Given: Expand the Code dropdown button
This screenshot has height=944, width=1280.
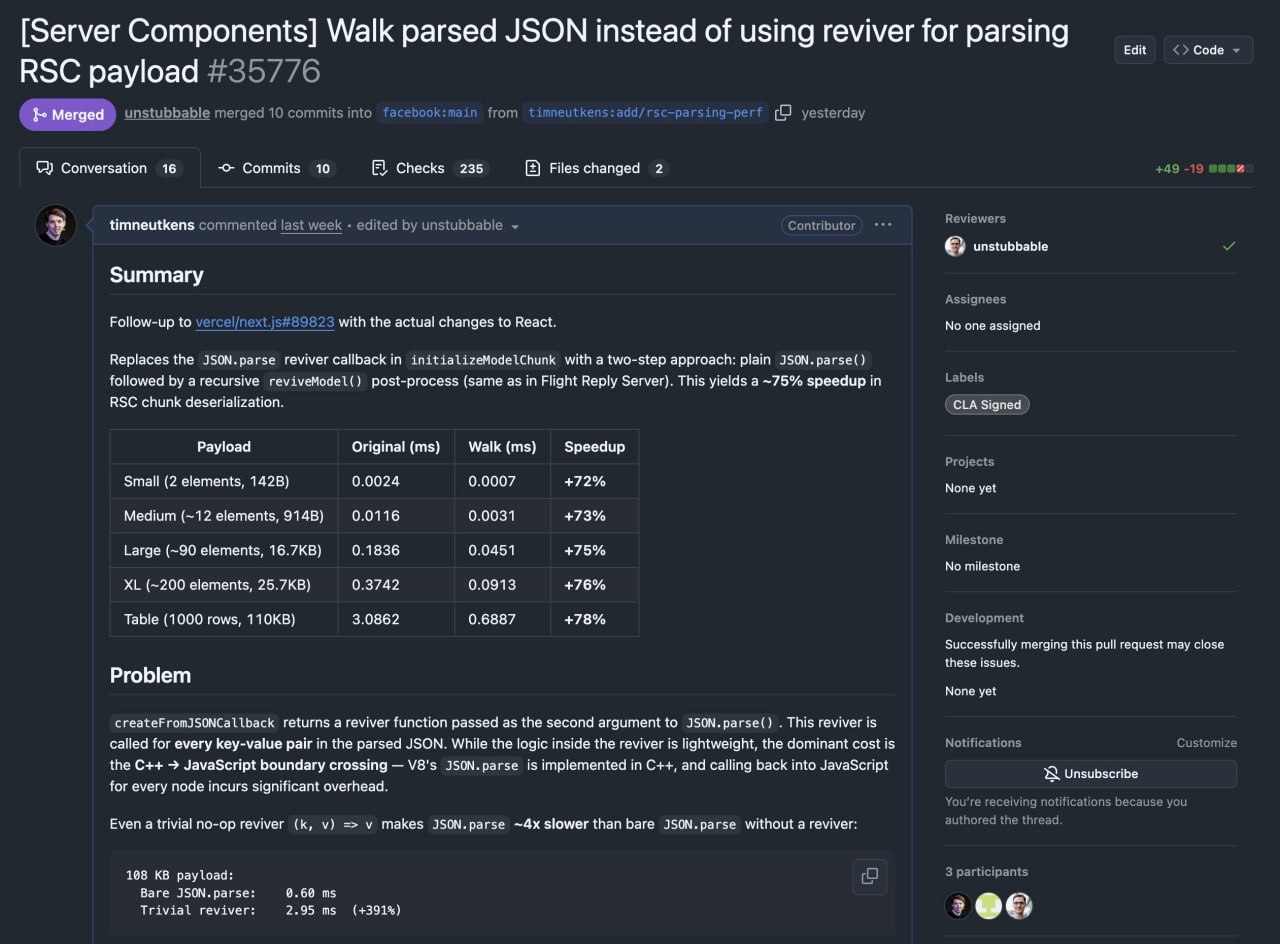Looking at the screenshot, I should (x=1207, y=50).
